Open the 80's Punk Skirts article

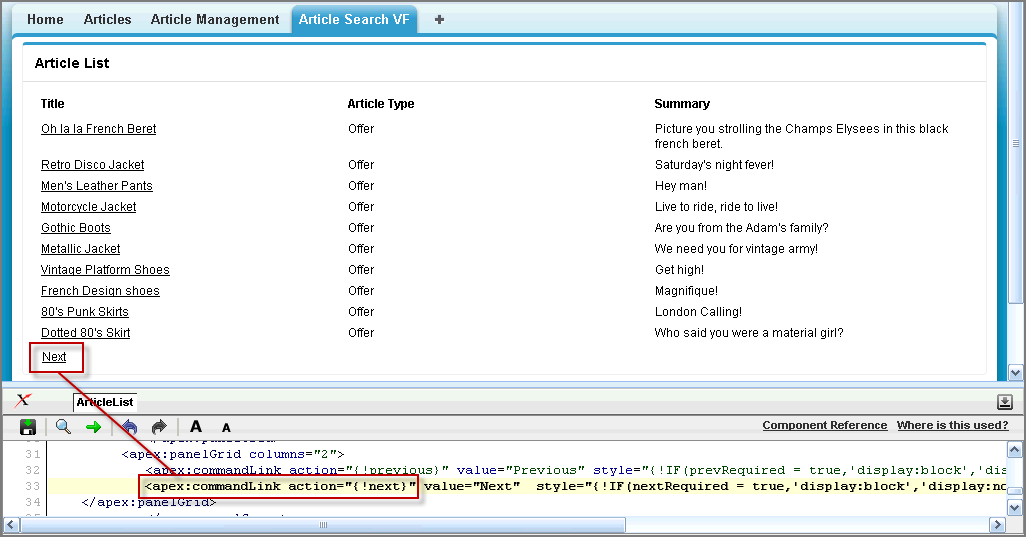click(85, 311)
